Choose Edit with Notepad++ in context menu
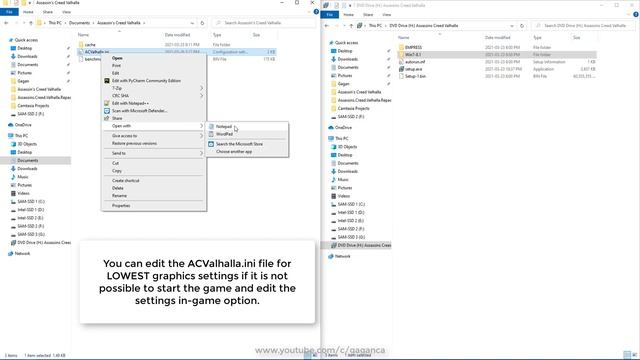The image size is (640, 360). click(x=130, y=103)
